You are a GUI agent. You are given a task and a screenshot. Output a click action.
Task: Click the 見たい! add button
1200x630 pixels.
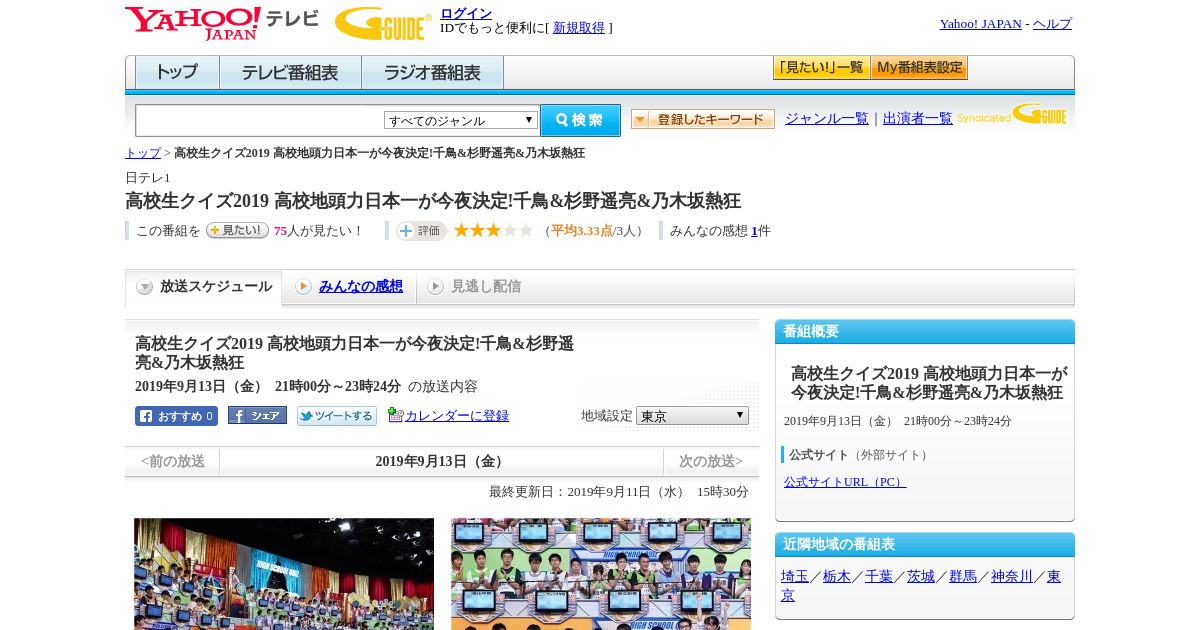(237, 230)
